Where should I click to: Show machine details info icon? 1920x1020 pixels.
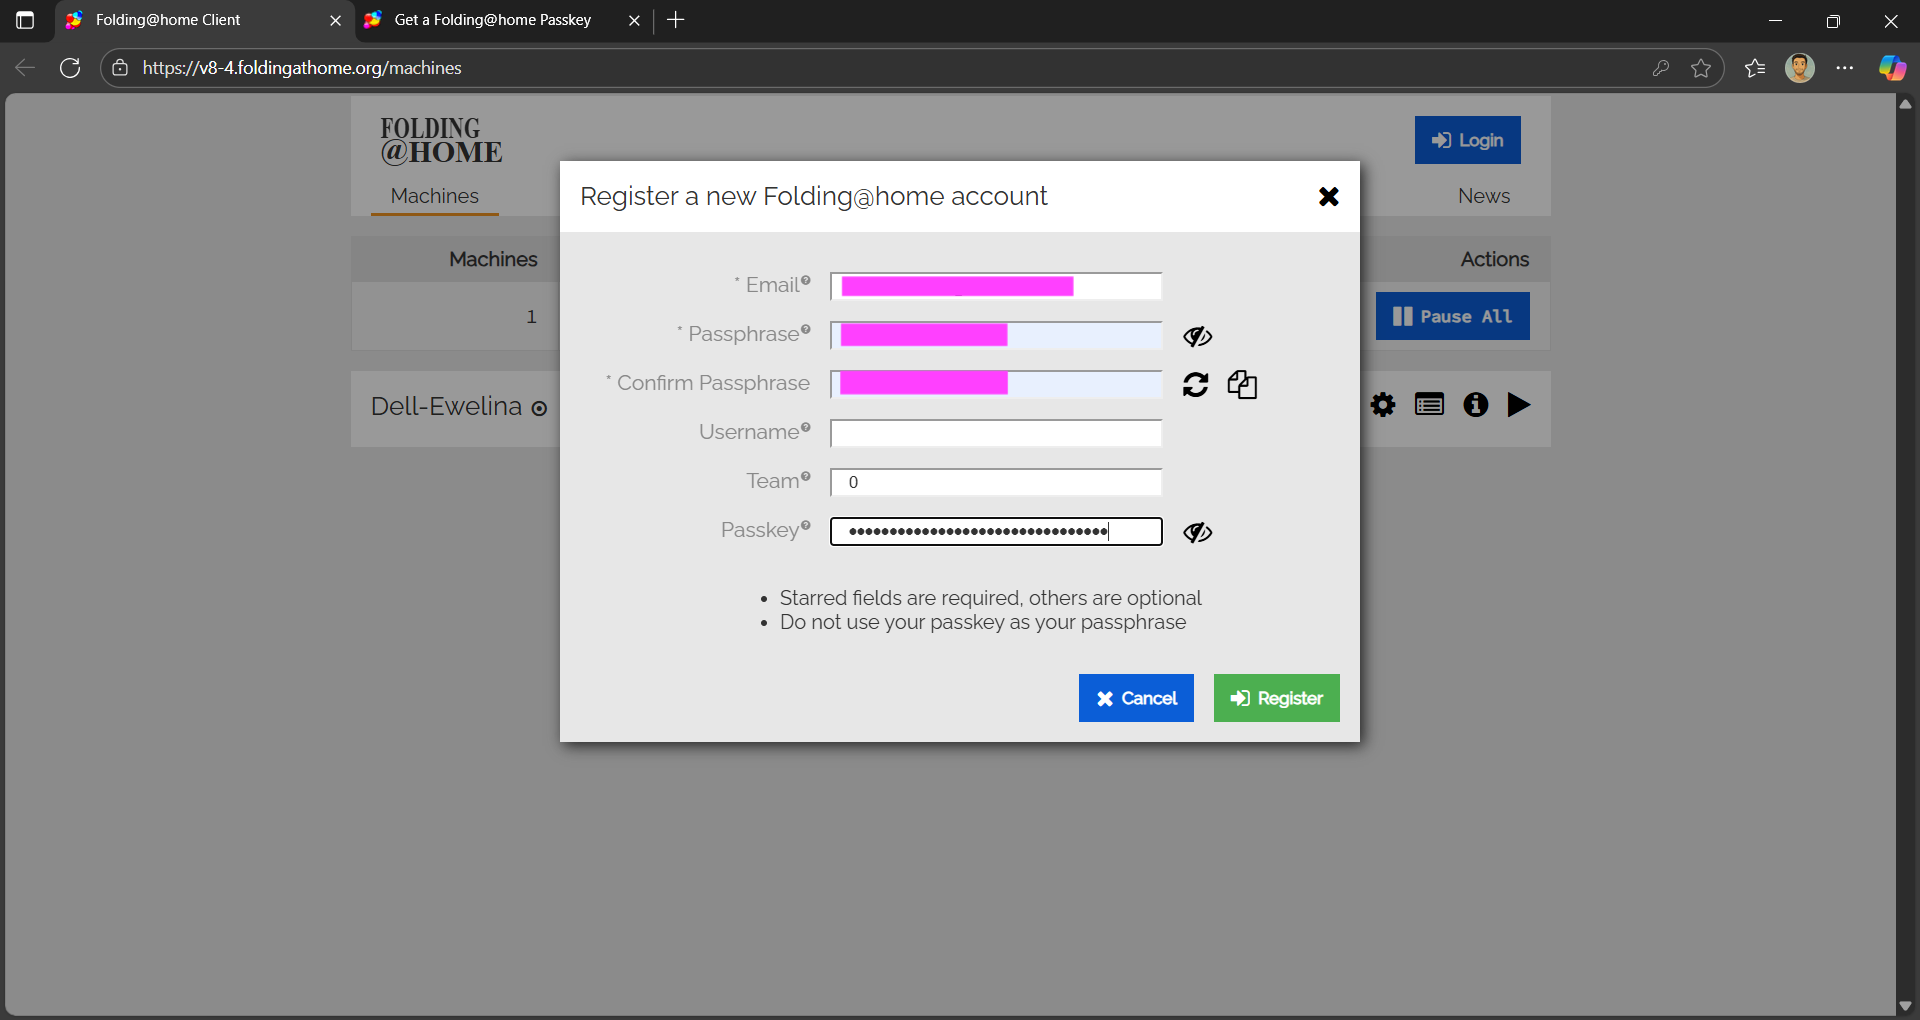pyautogui.click(x=1475, y=405)
